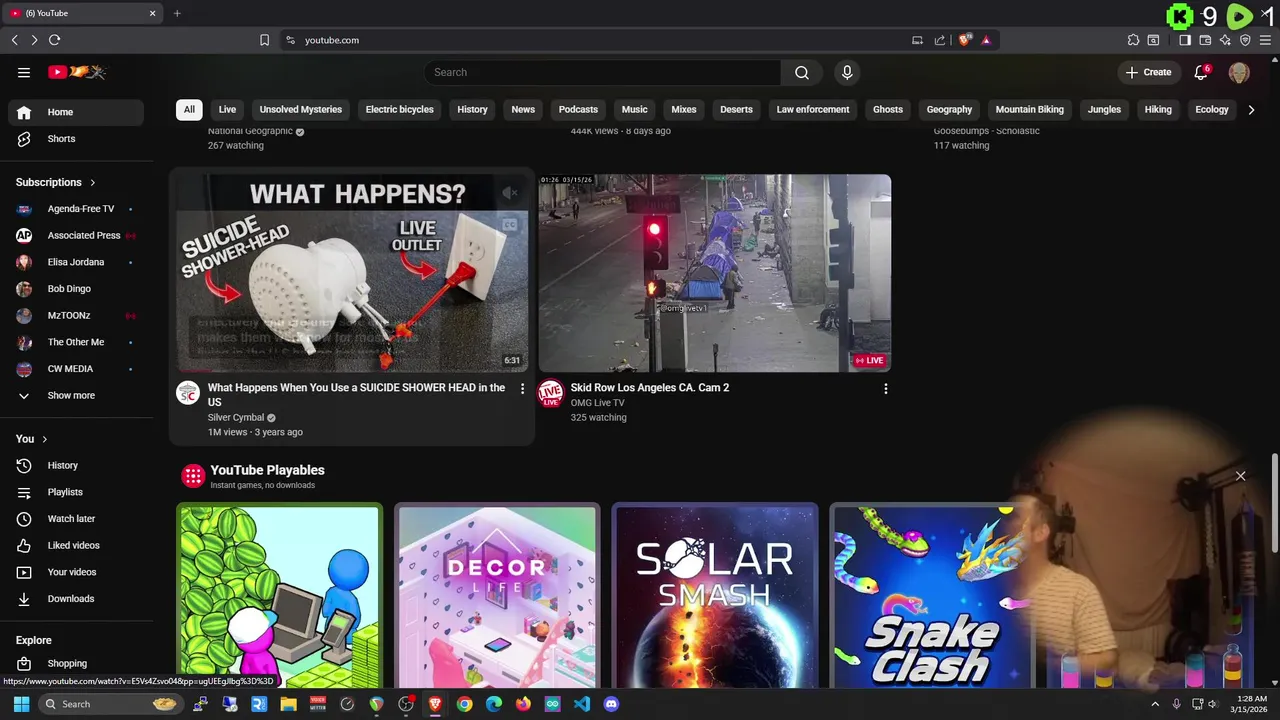
Task: Click the Skid Row live video thumbnail
Action: (714, 273)
